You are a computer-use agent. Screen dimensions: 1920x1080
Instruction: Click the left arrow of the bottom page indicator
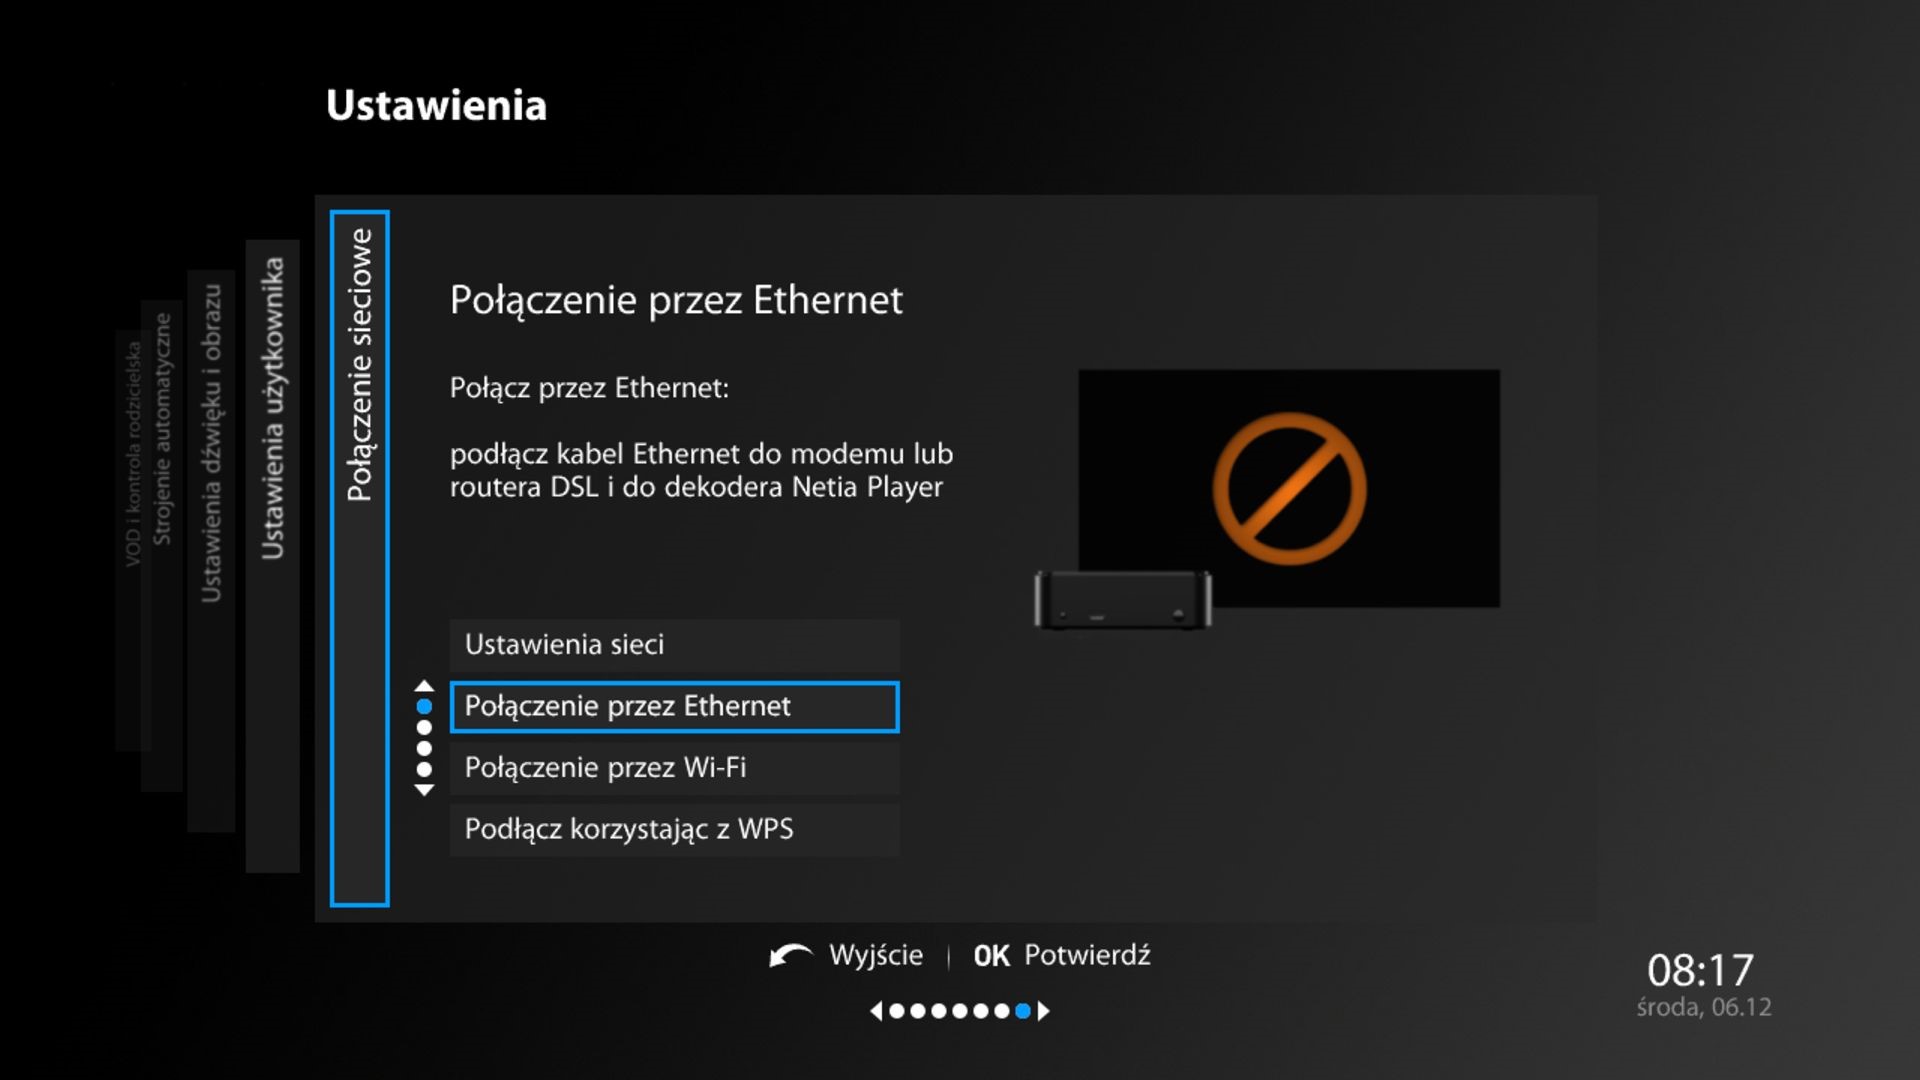[876, 1011]
